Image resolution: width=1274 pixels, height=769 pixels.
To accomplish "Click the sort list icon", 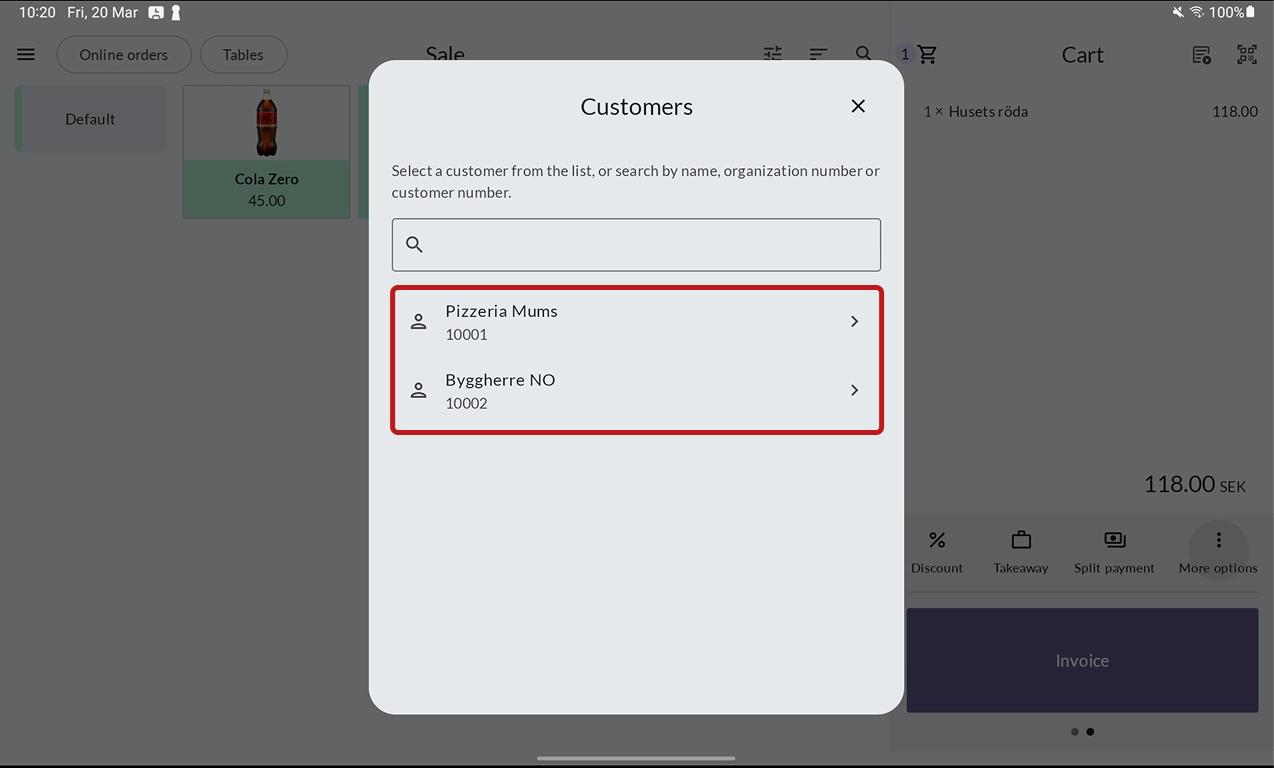I will coord(818,54).
